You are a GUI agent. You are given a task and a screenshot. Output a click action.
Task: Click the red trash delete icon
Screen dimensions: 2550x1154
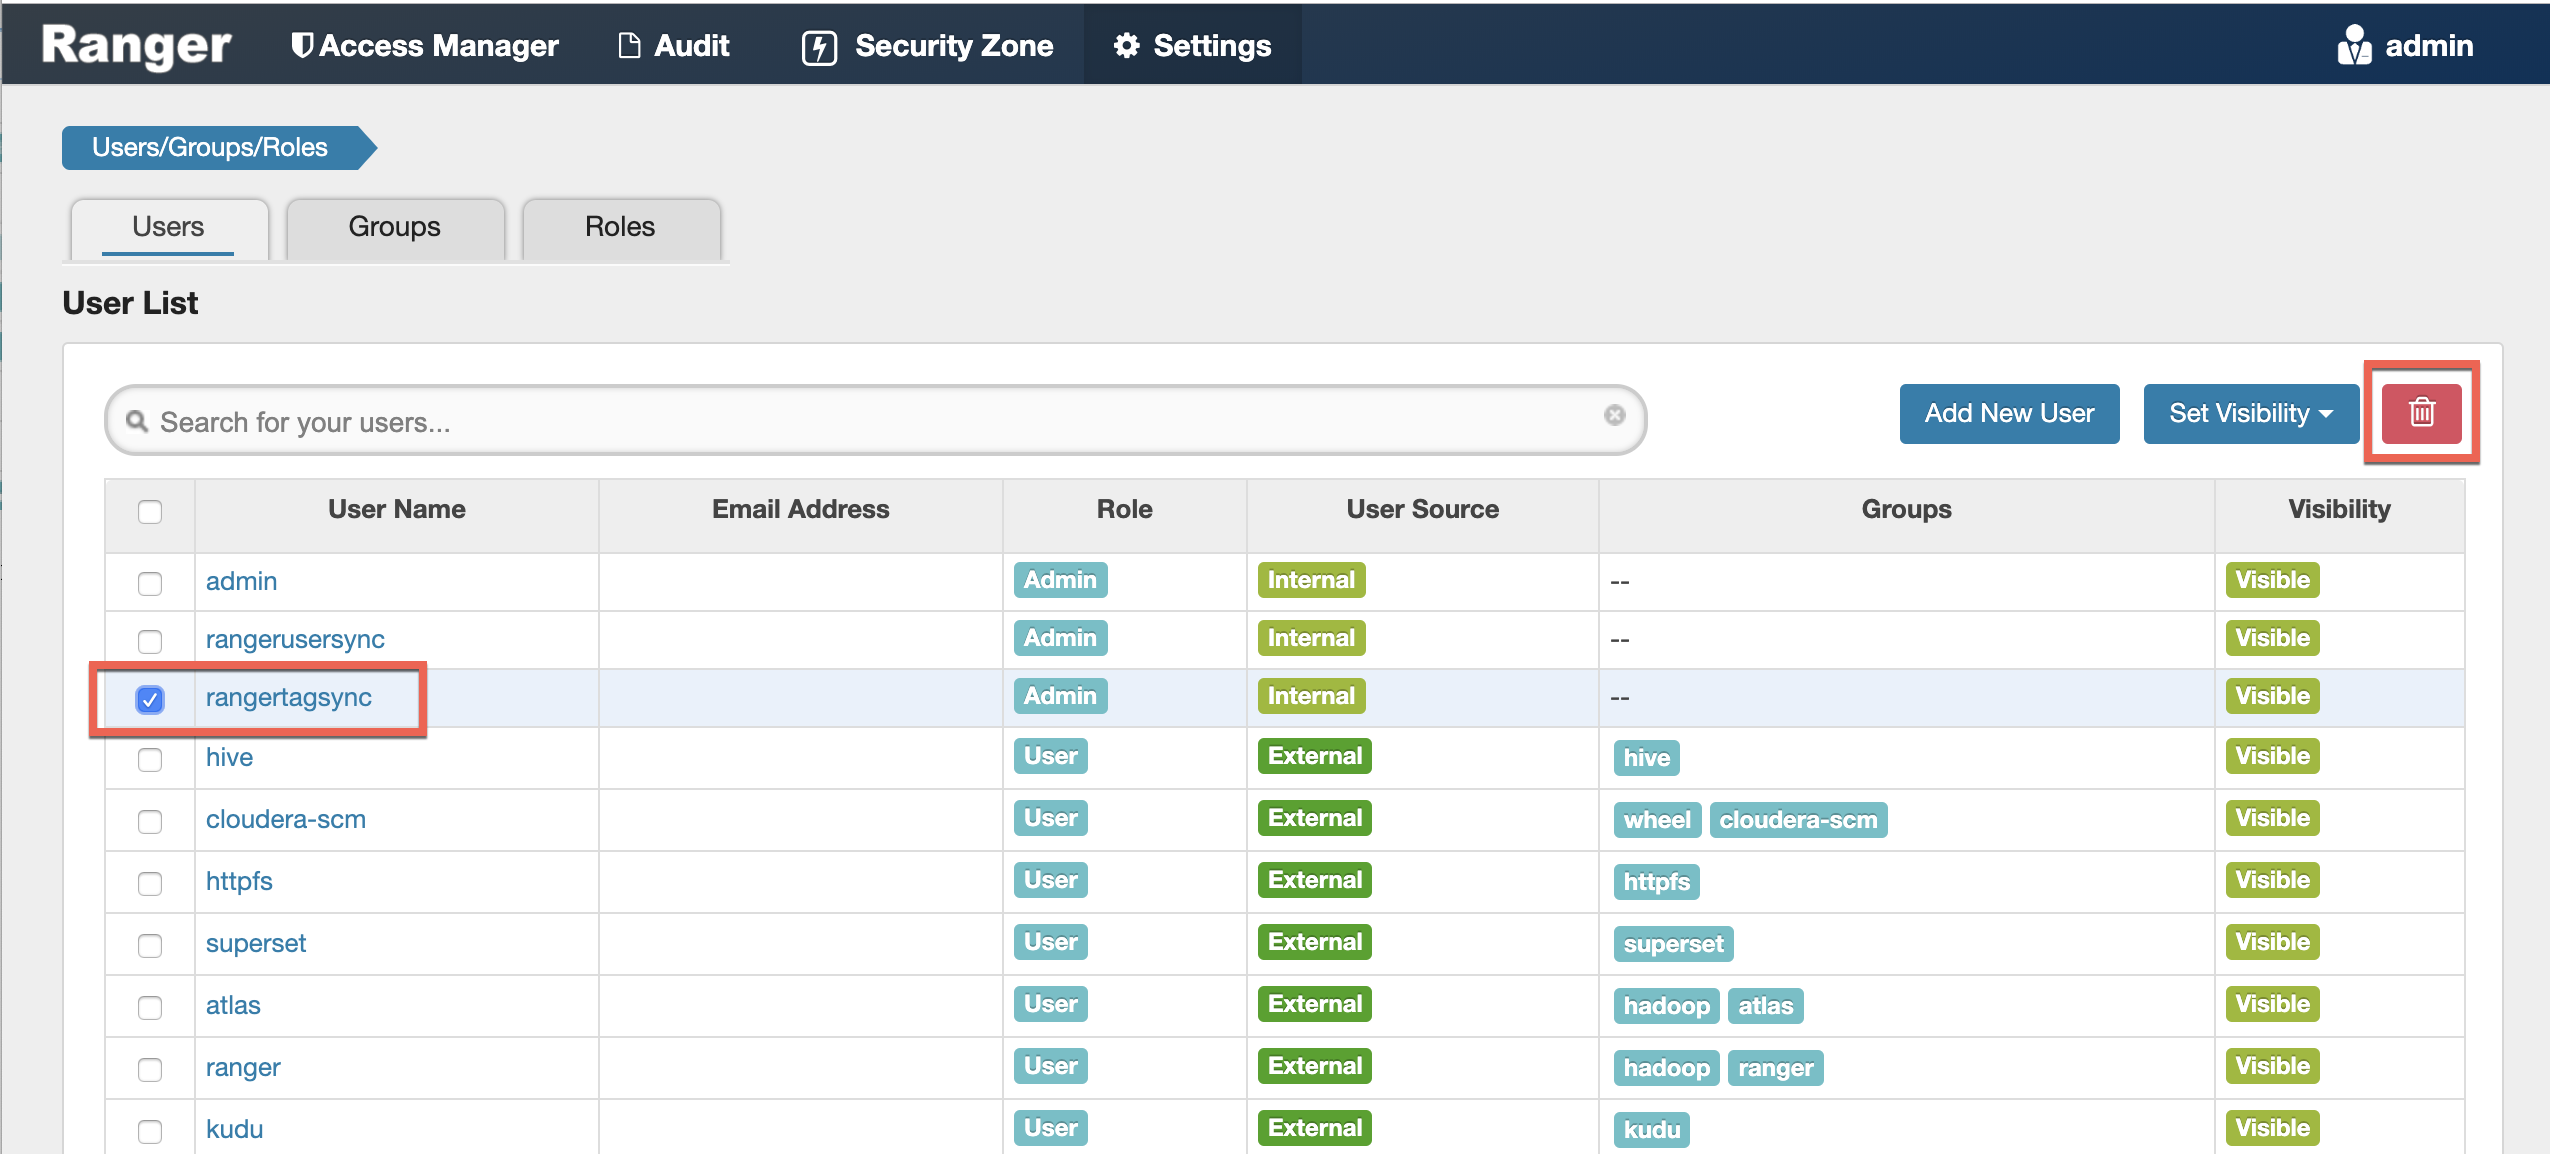(x=2421, y=413)
